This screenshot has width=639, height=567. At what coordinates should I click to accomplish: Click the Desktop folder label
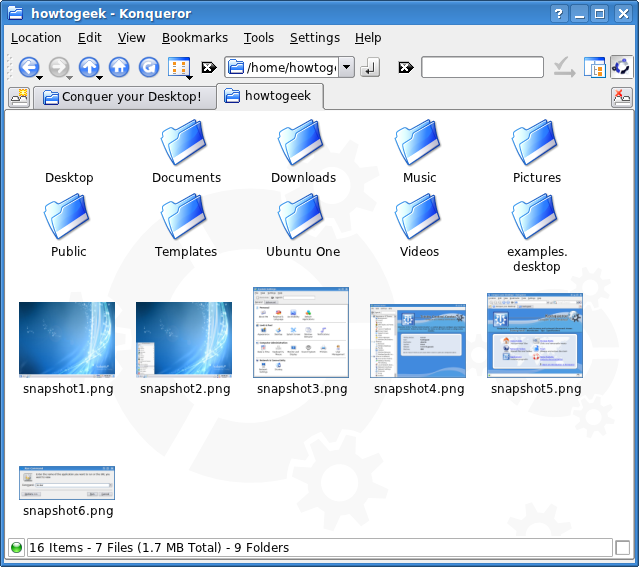[69, 178]
